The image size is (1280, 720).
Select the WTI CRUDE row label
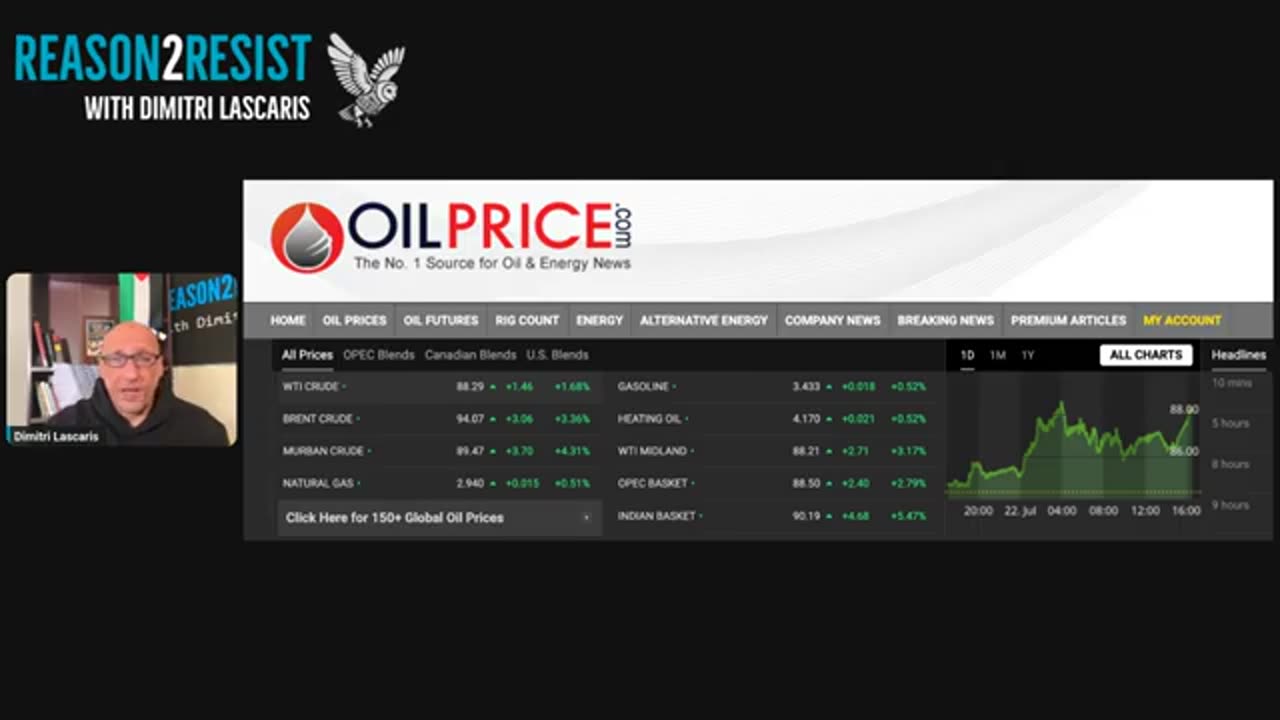click(311, 386)
